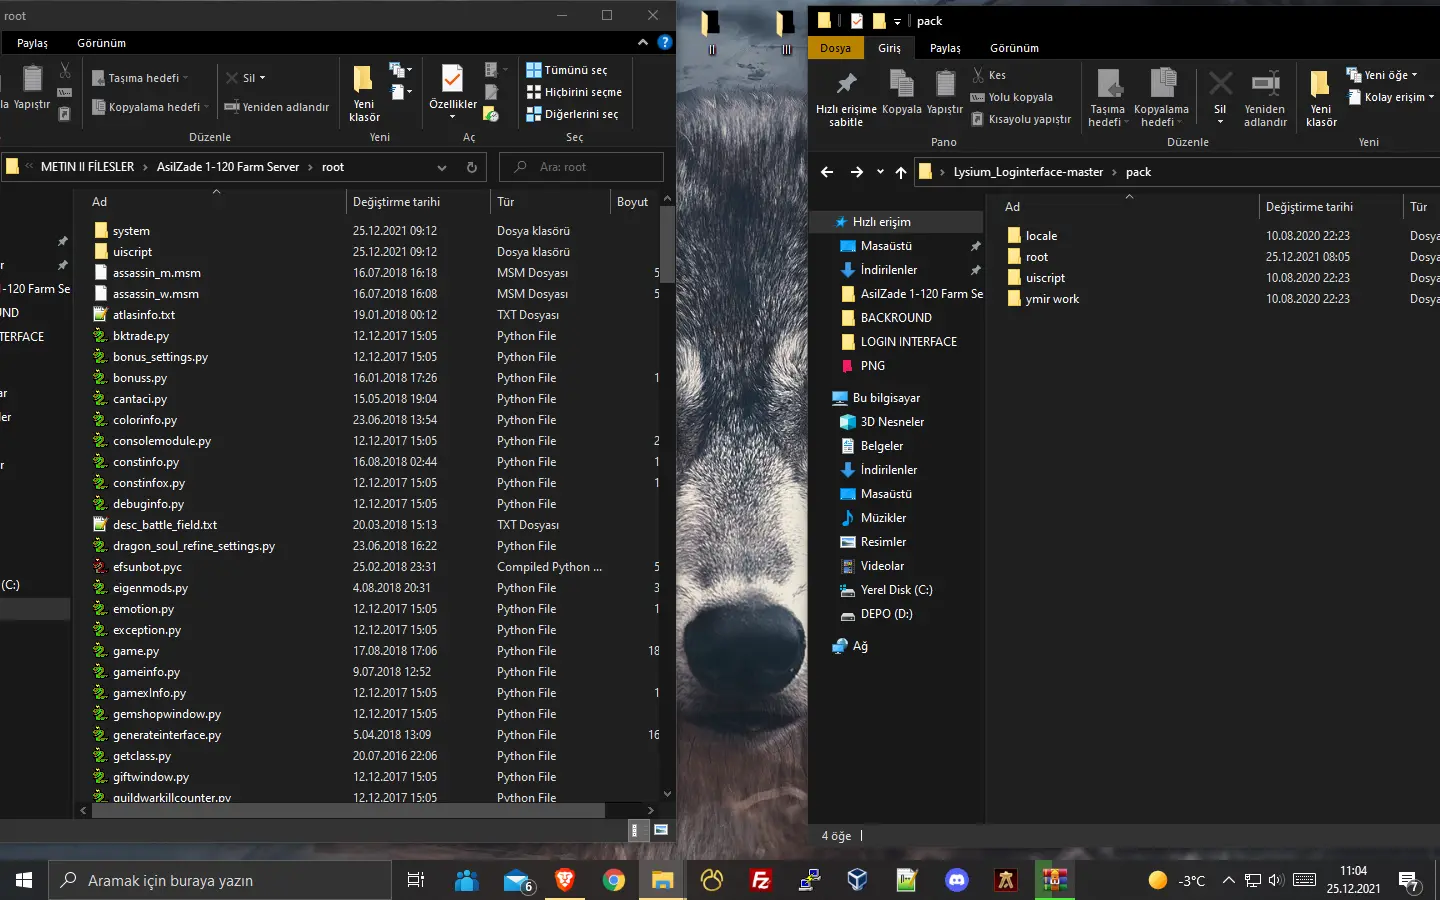Screen dimensions: 1440x900
Task: Open the Discord icon in taskbar
Action: point(957,880)
